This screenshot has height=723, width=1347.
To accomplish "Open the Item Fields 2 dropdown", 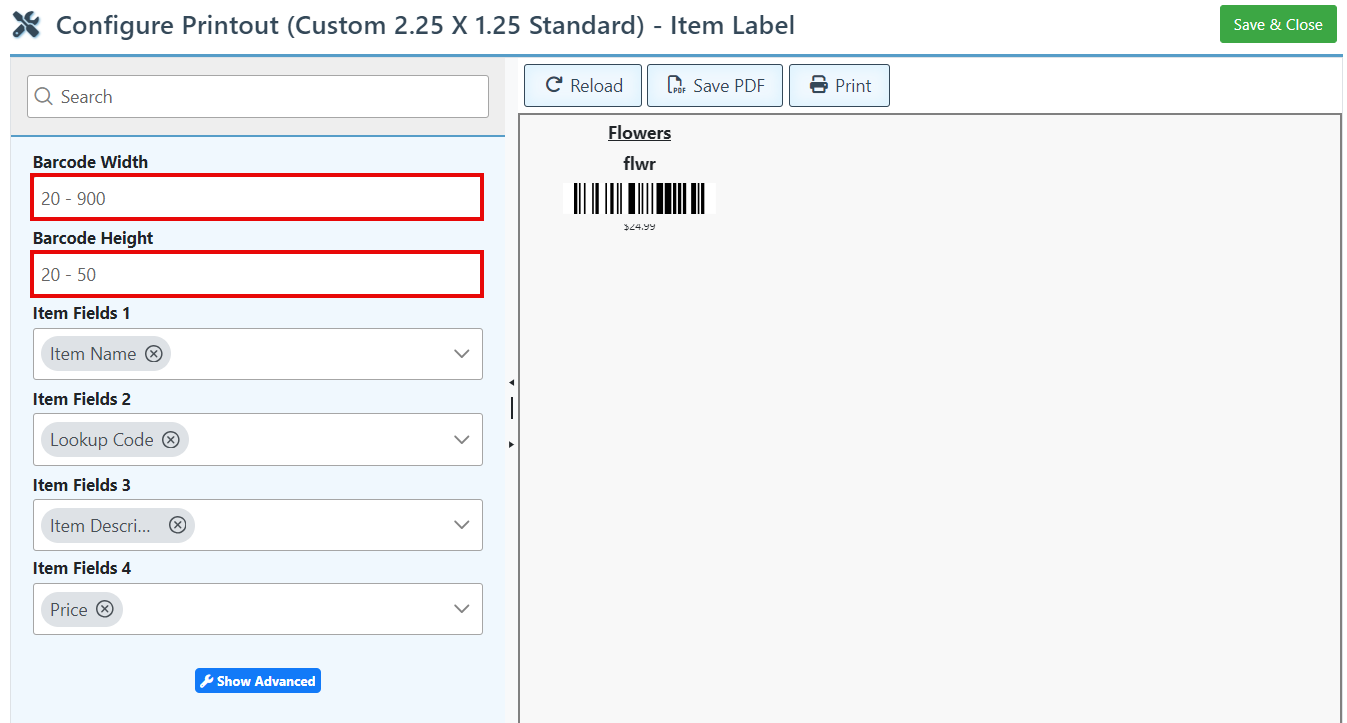I will coord(461,440).
